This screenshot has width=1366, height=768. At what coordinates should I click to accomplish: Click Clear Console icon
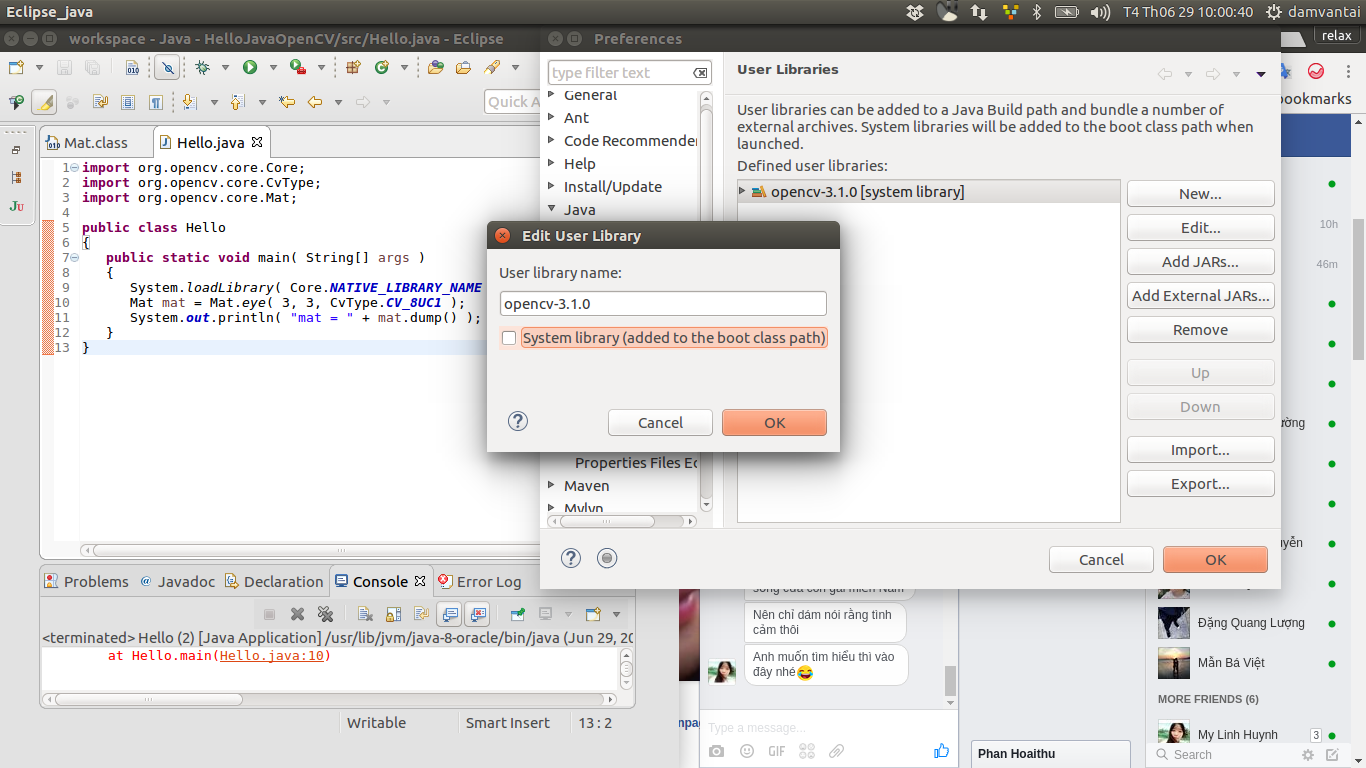[x=365, y=614]
